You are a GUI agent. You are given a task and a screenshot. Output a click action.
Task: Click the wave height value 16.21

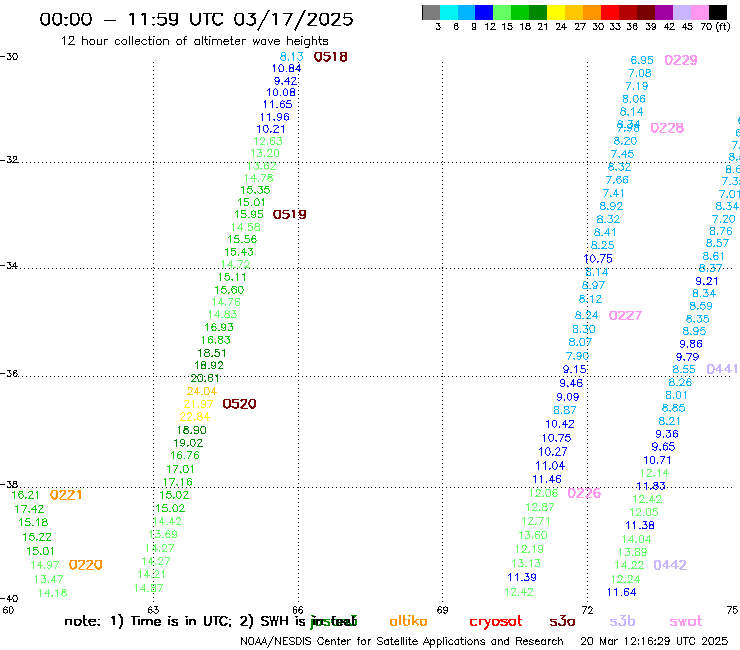tap(25, 495)
